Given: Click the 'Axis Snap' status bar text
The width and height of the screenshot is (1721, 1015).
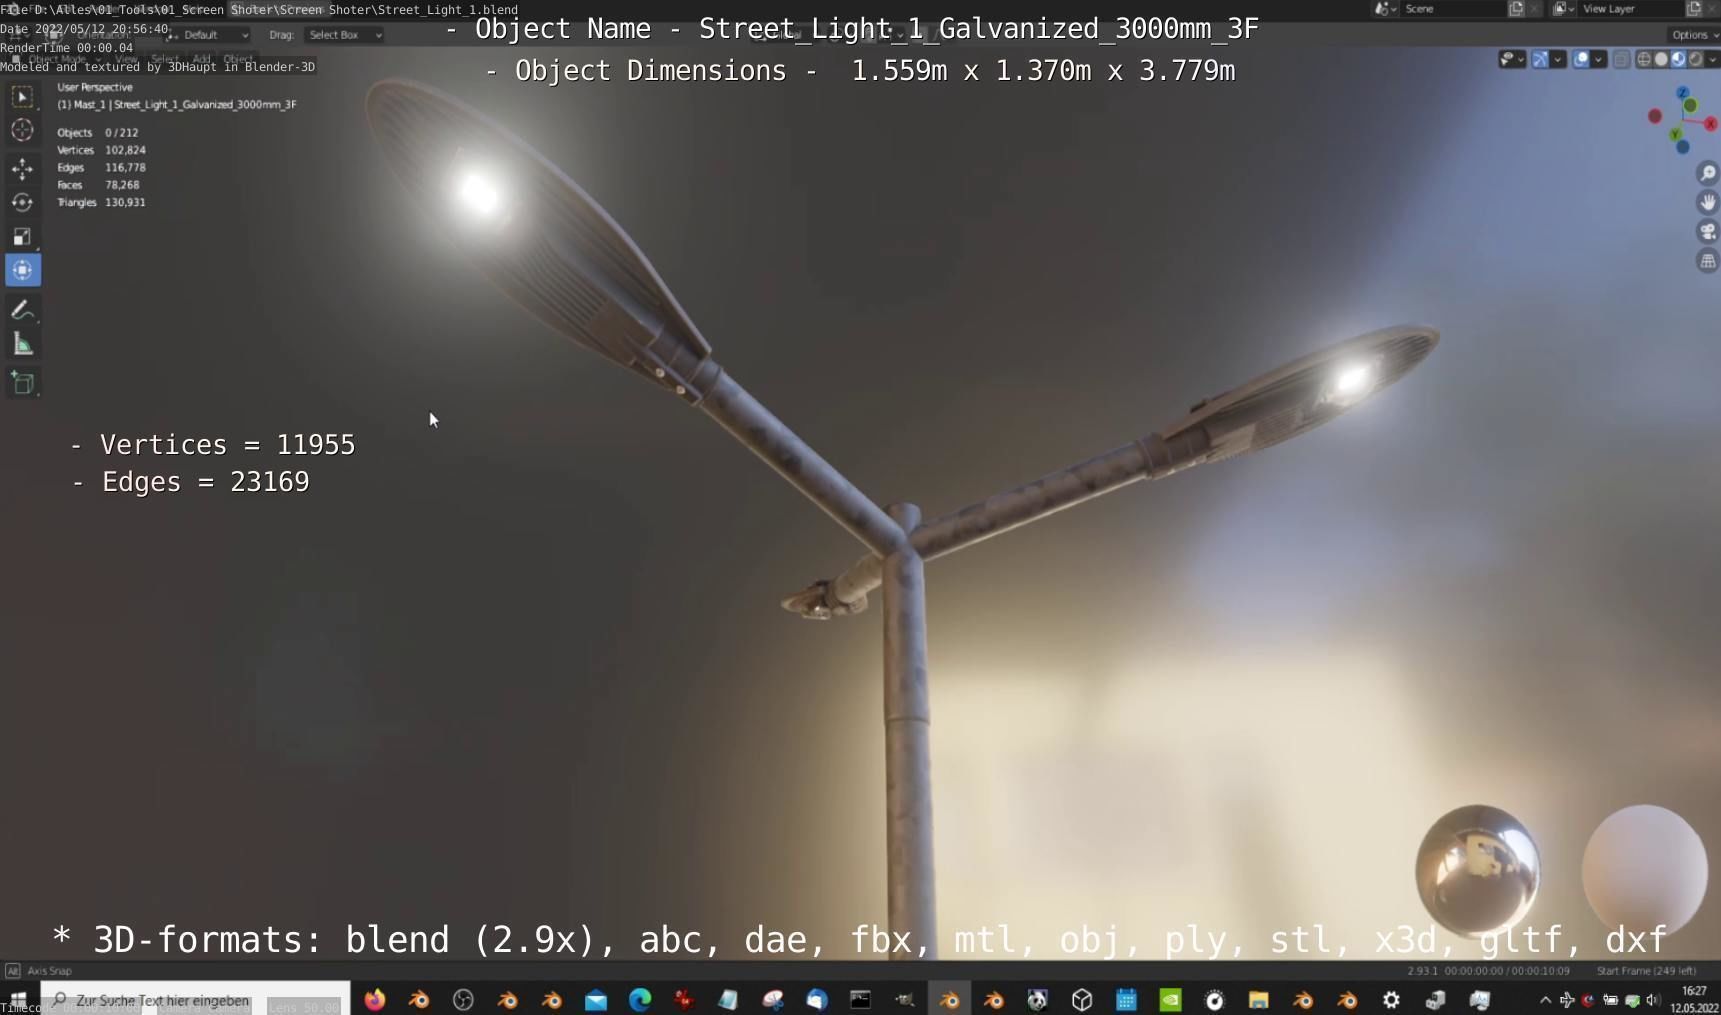Looking at the screenshot, I should coord(49,970).
